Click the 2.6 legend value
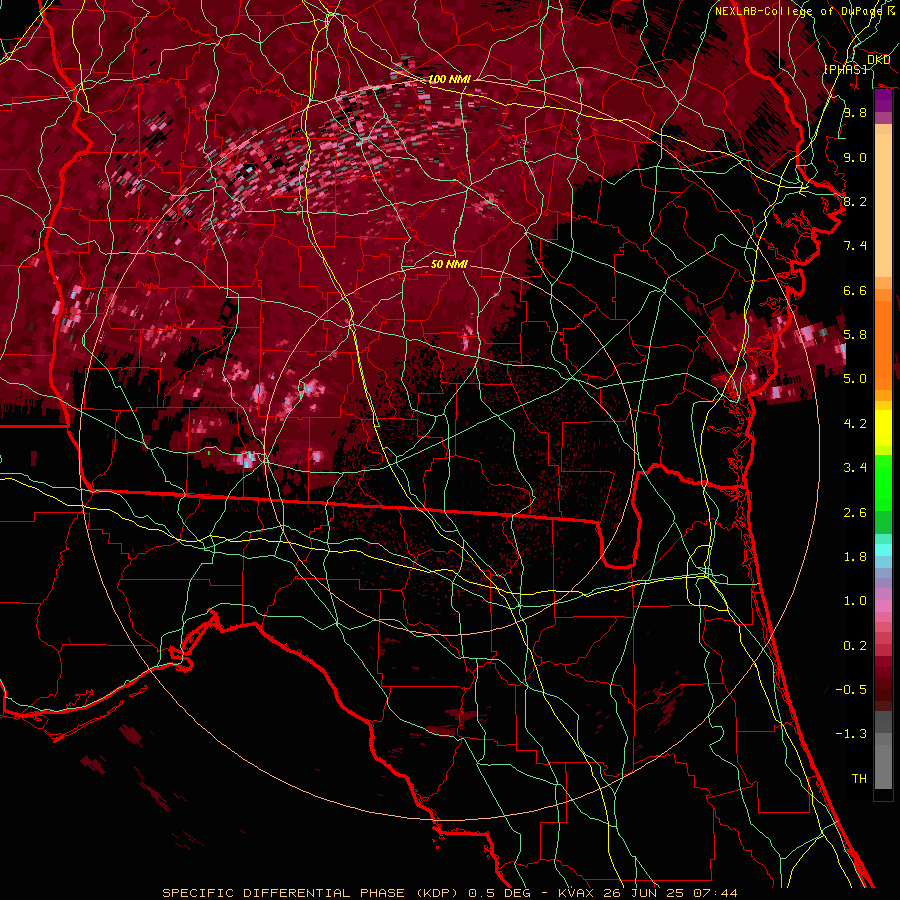 [x=855, y=513]
